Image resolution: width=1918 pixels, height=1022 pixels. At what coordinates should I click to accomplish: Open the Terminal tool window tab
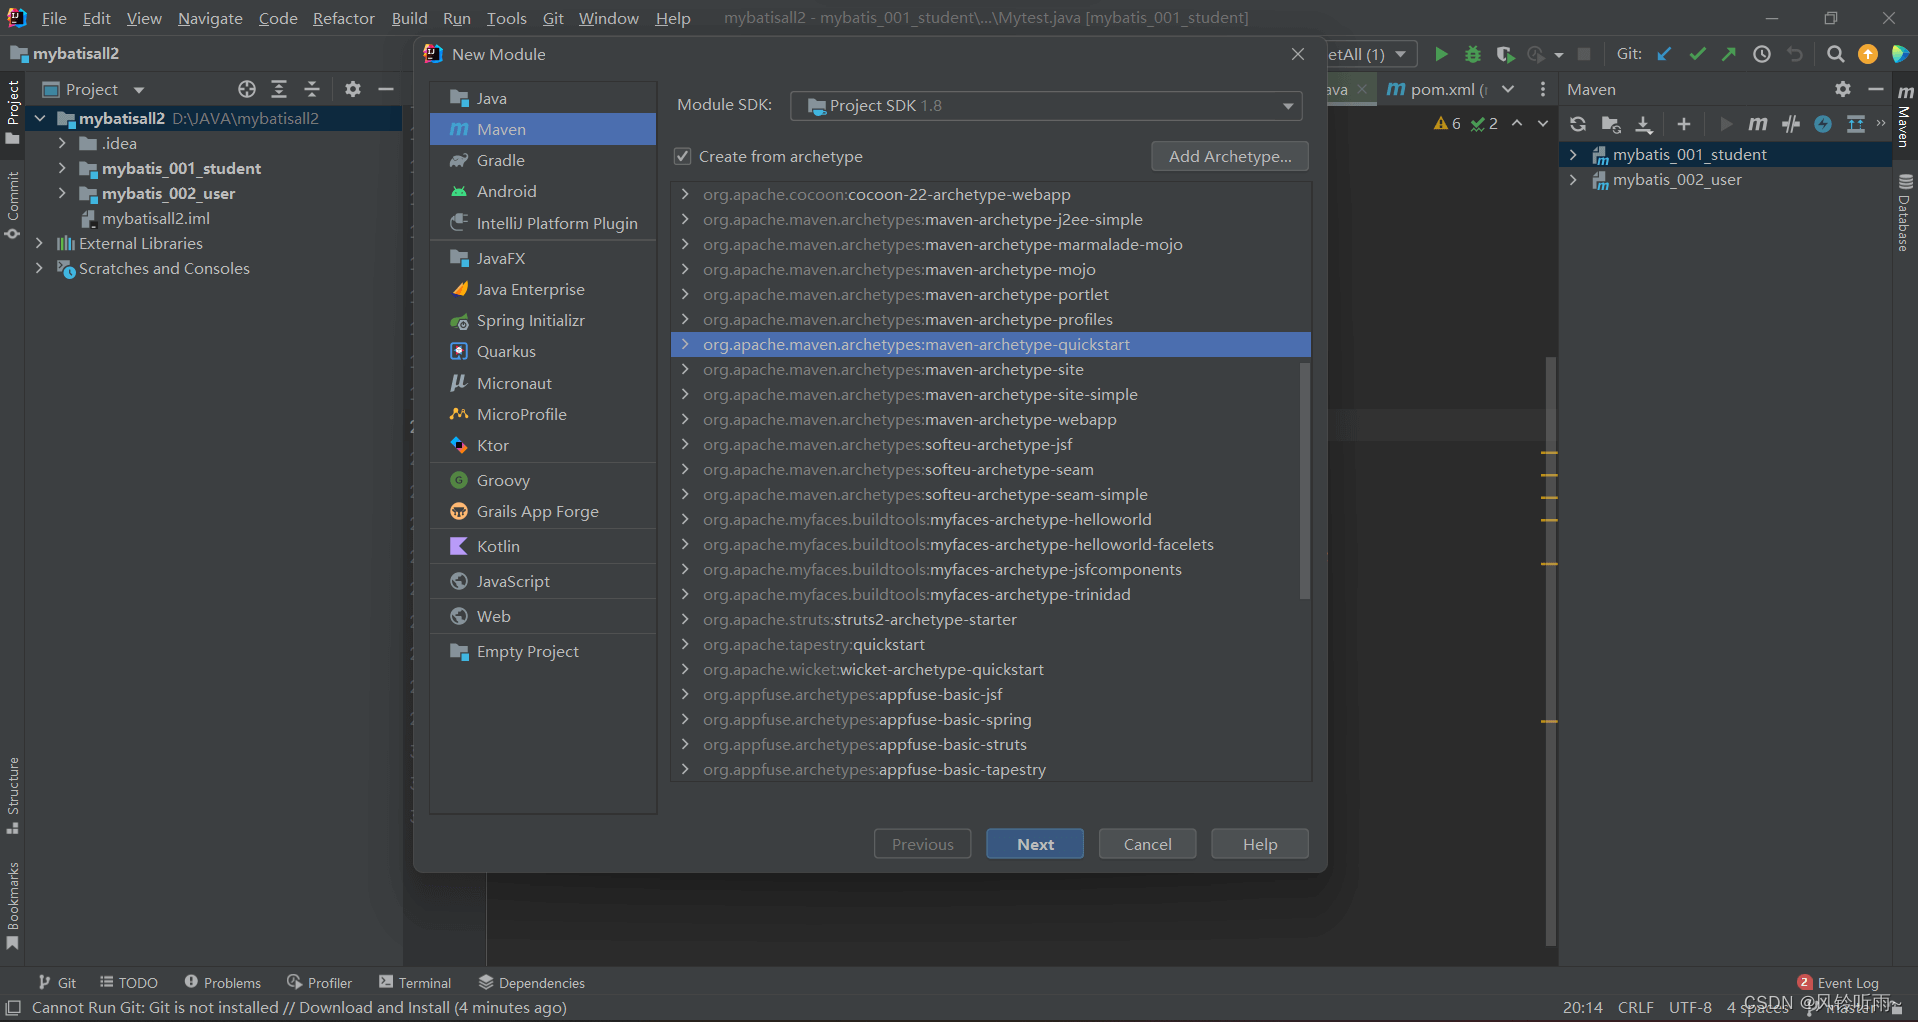point(415,983)
